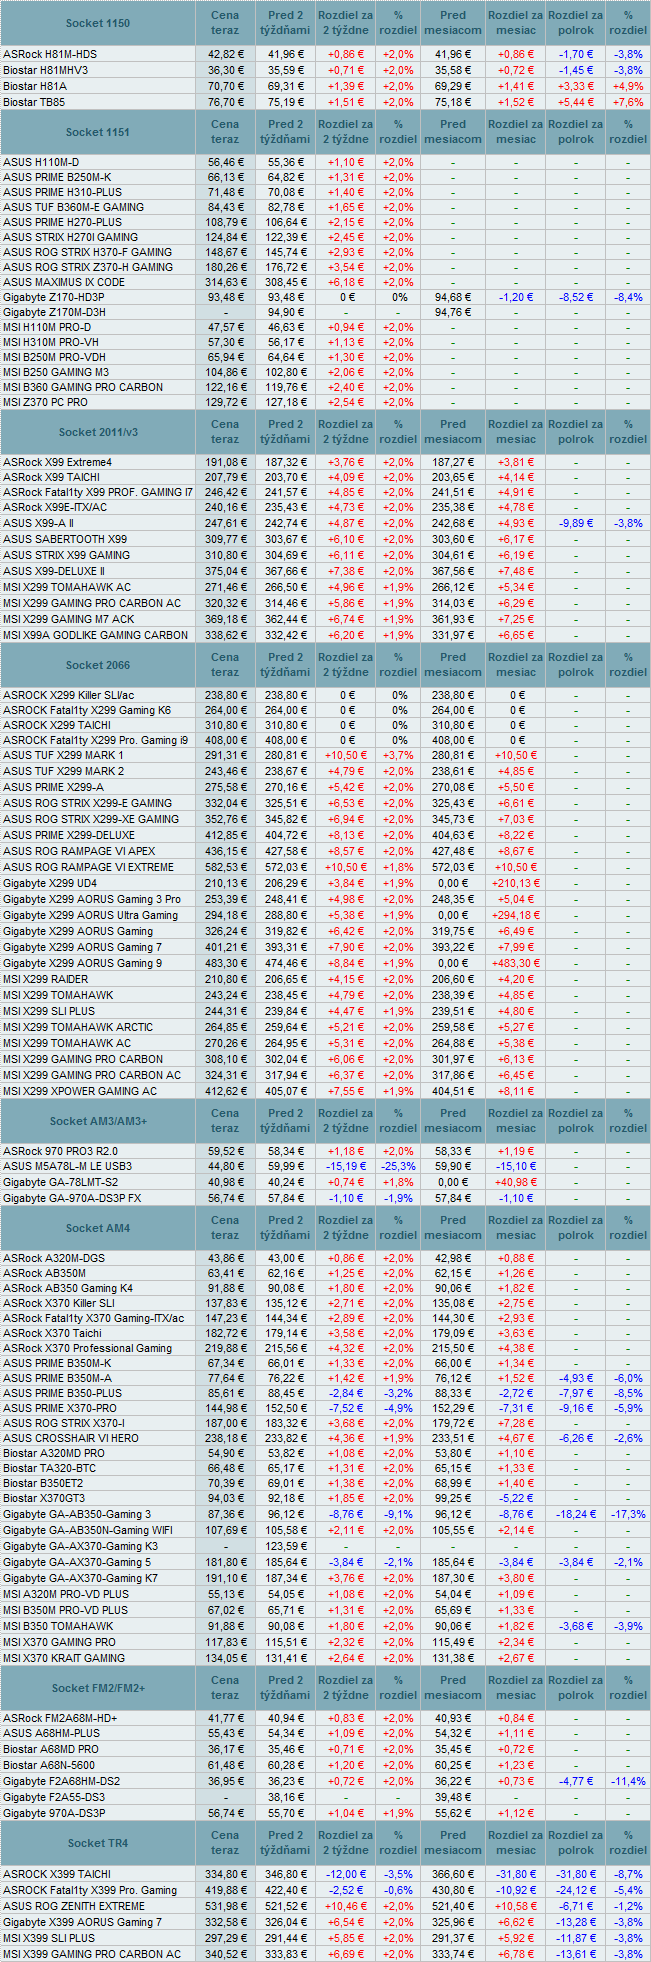Select ASUS MAXIMUS IX CODE name
Screen dimensions: 651x1962
point(64,282)
